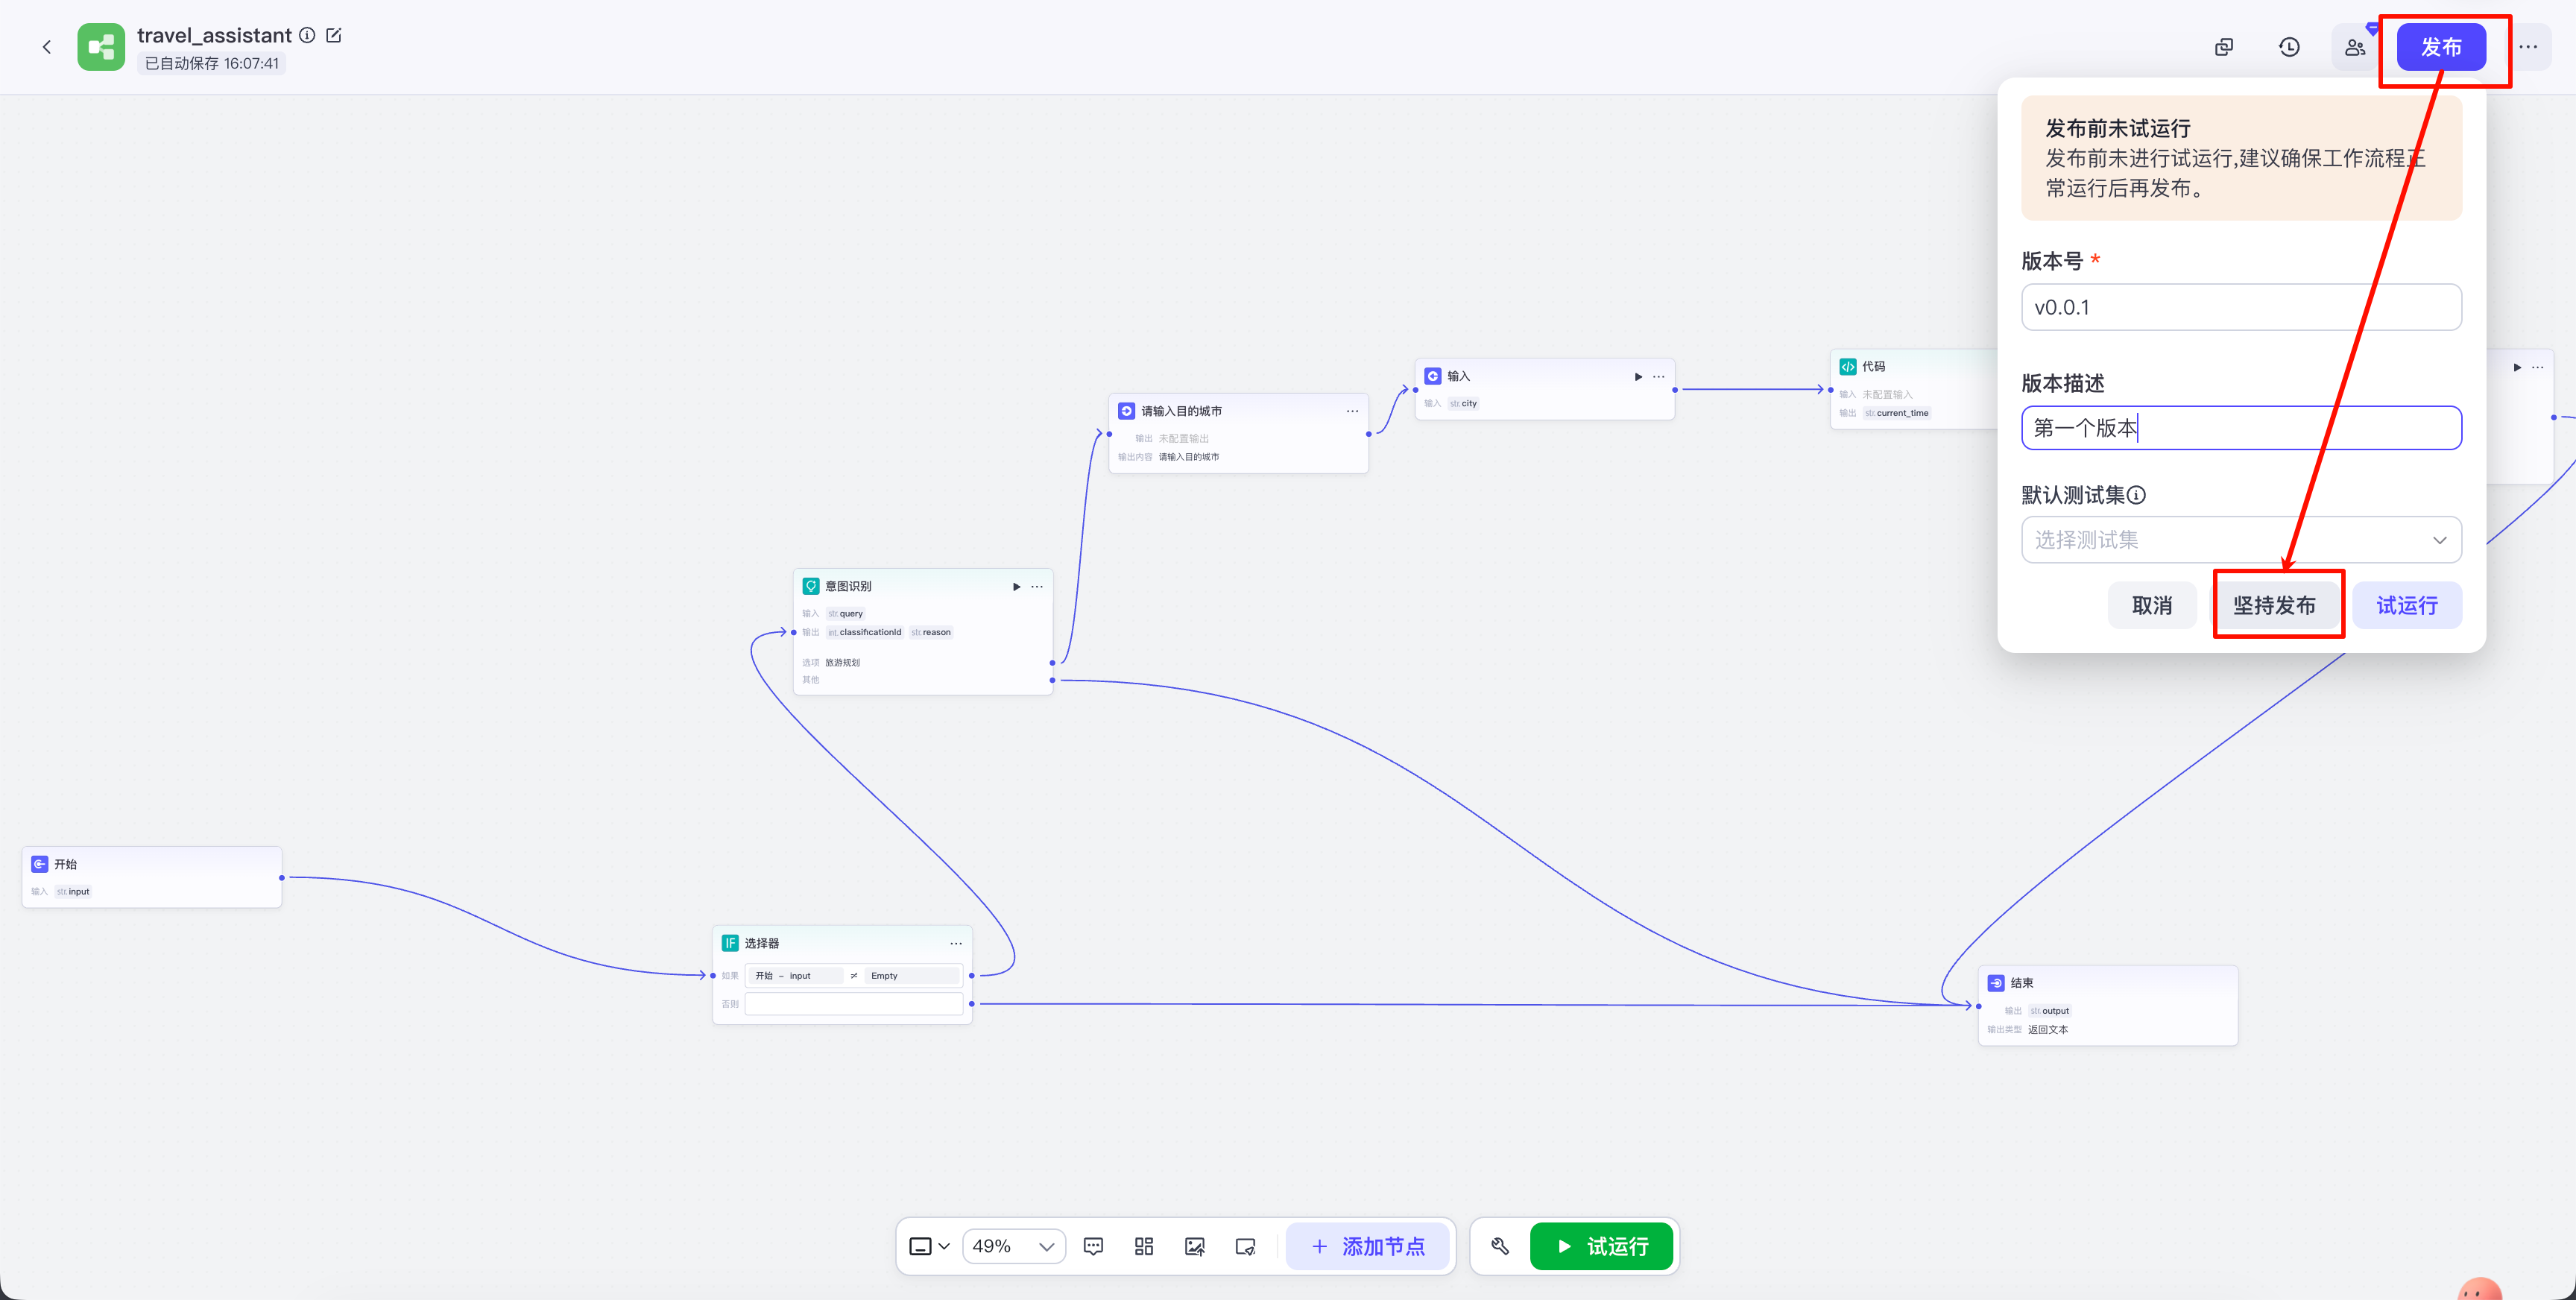Click the green 试运行 button
The image size is (2576, 1300).
(x=1601, y=1246)
